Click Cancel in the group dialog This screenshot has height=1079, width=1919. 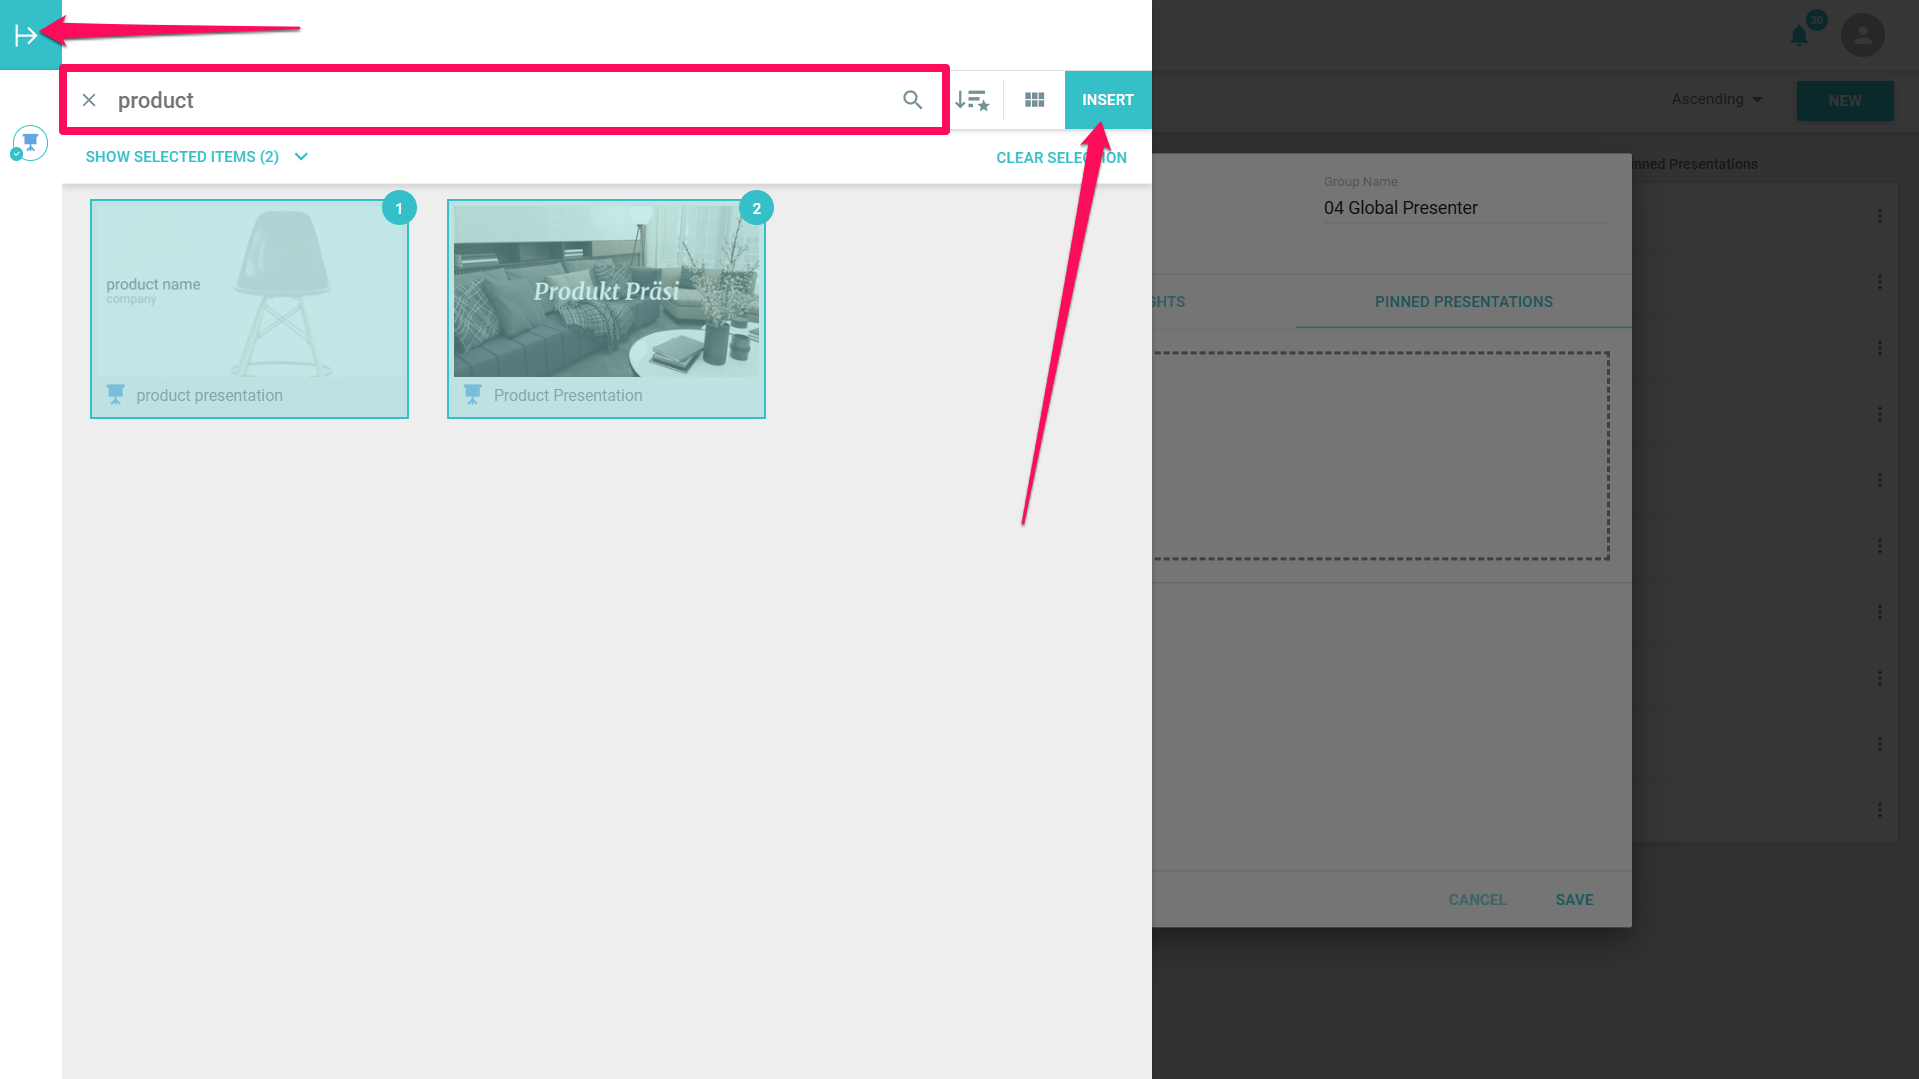[x=1477, y=900]
